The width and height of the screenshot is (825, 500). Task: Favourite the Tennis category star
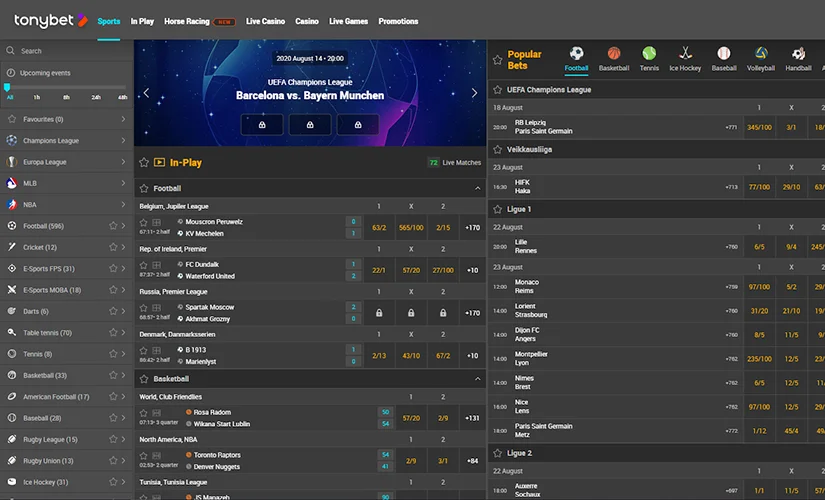[113, 354]
